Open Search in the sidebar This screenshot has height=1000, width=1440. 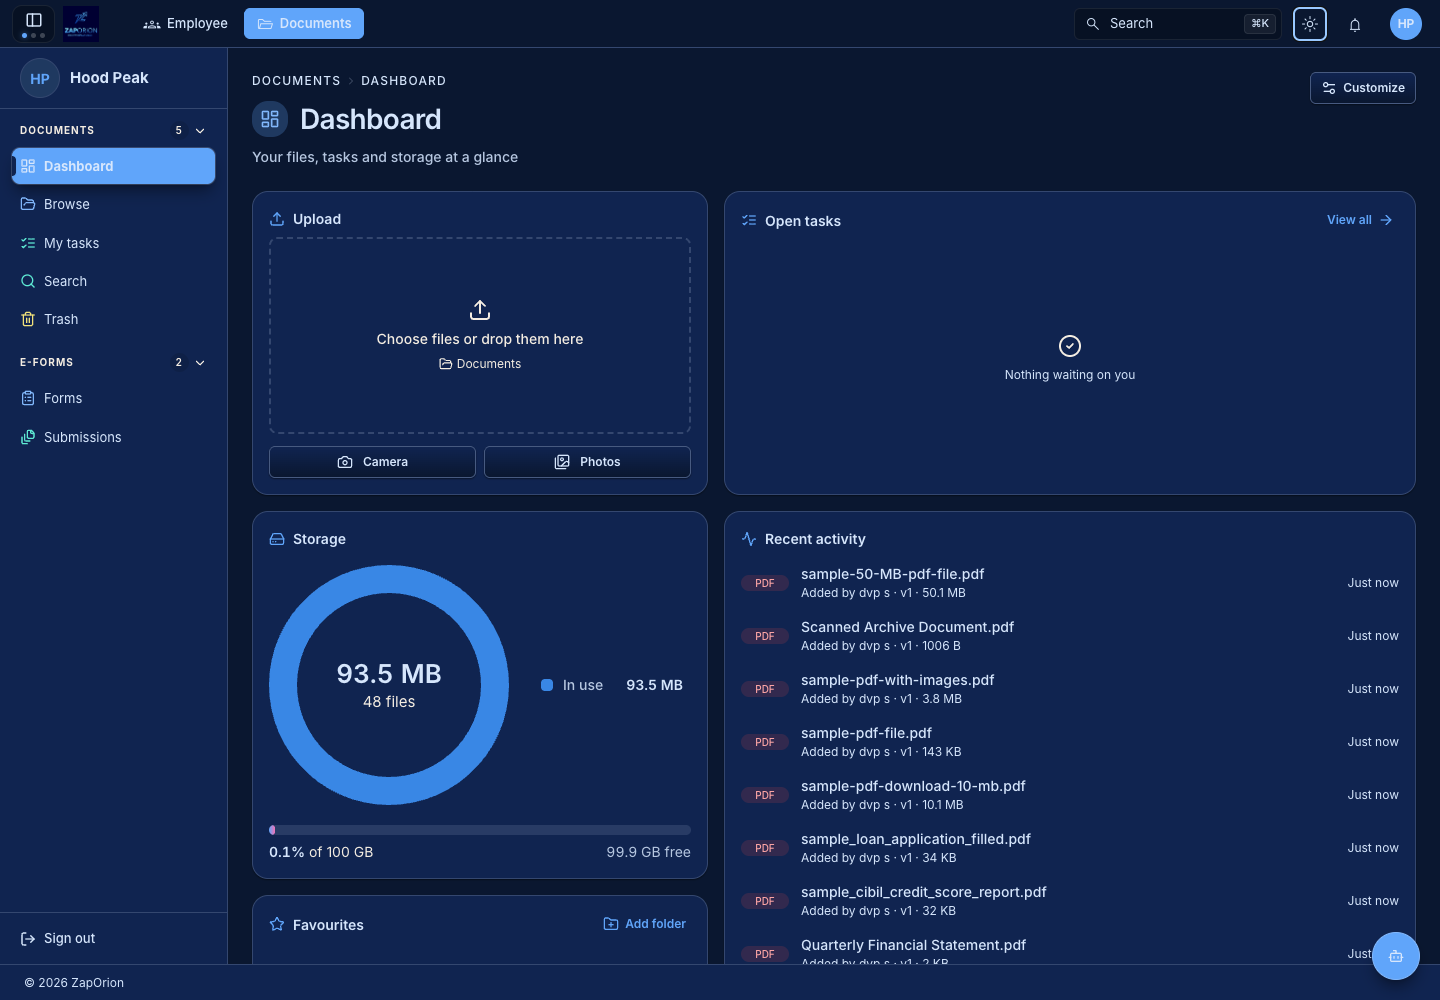pos(113,281)
